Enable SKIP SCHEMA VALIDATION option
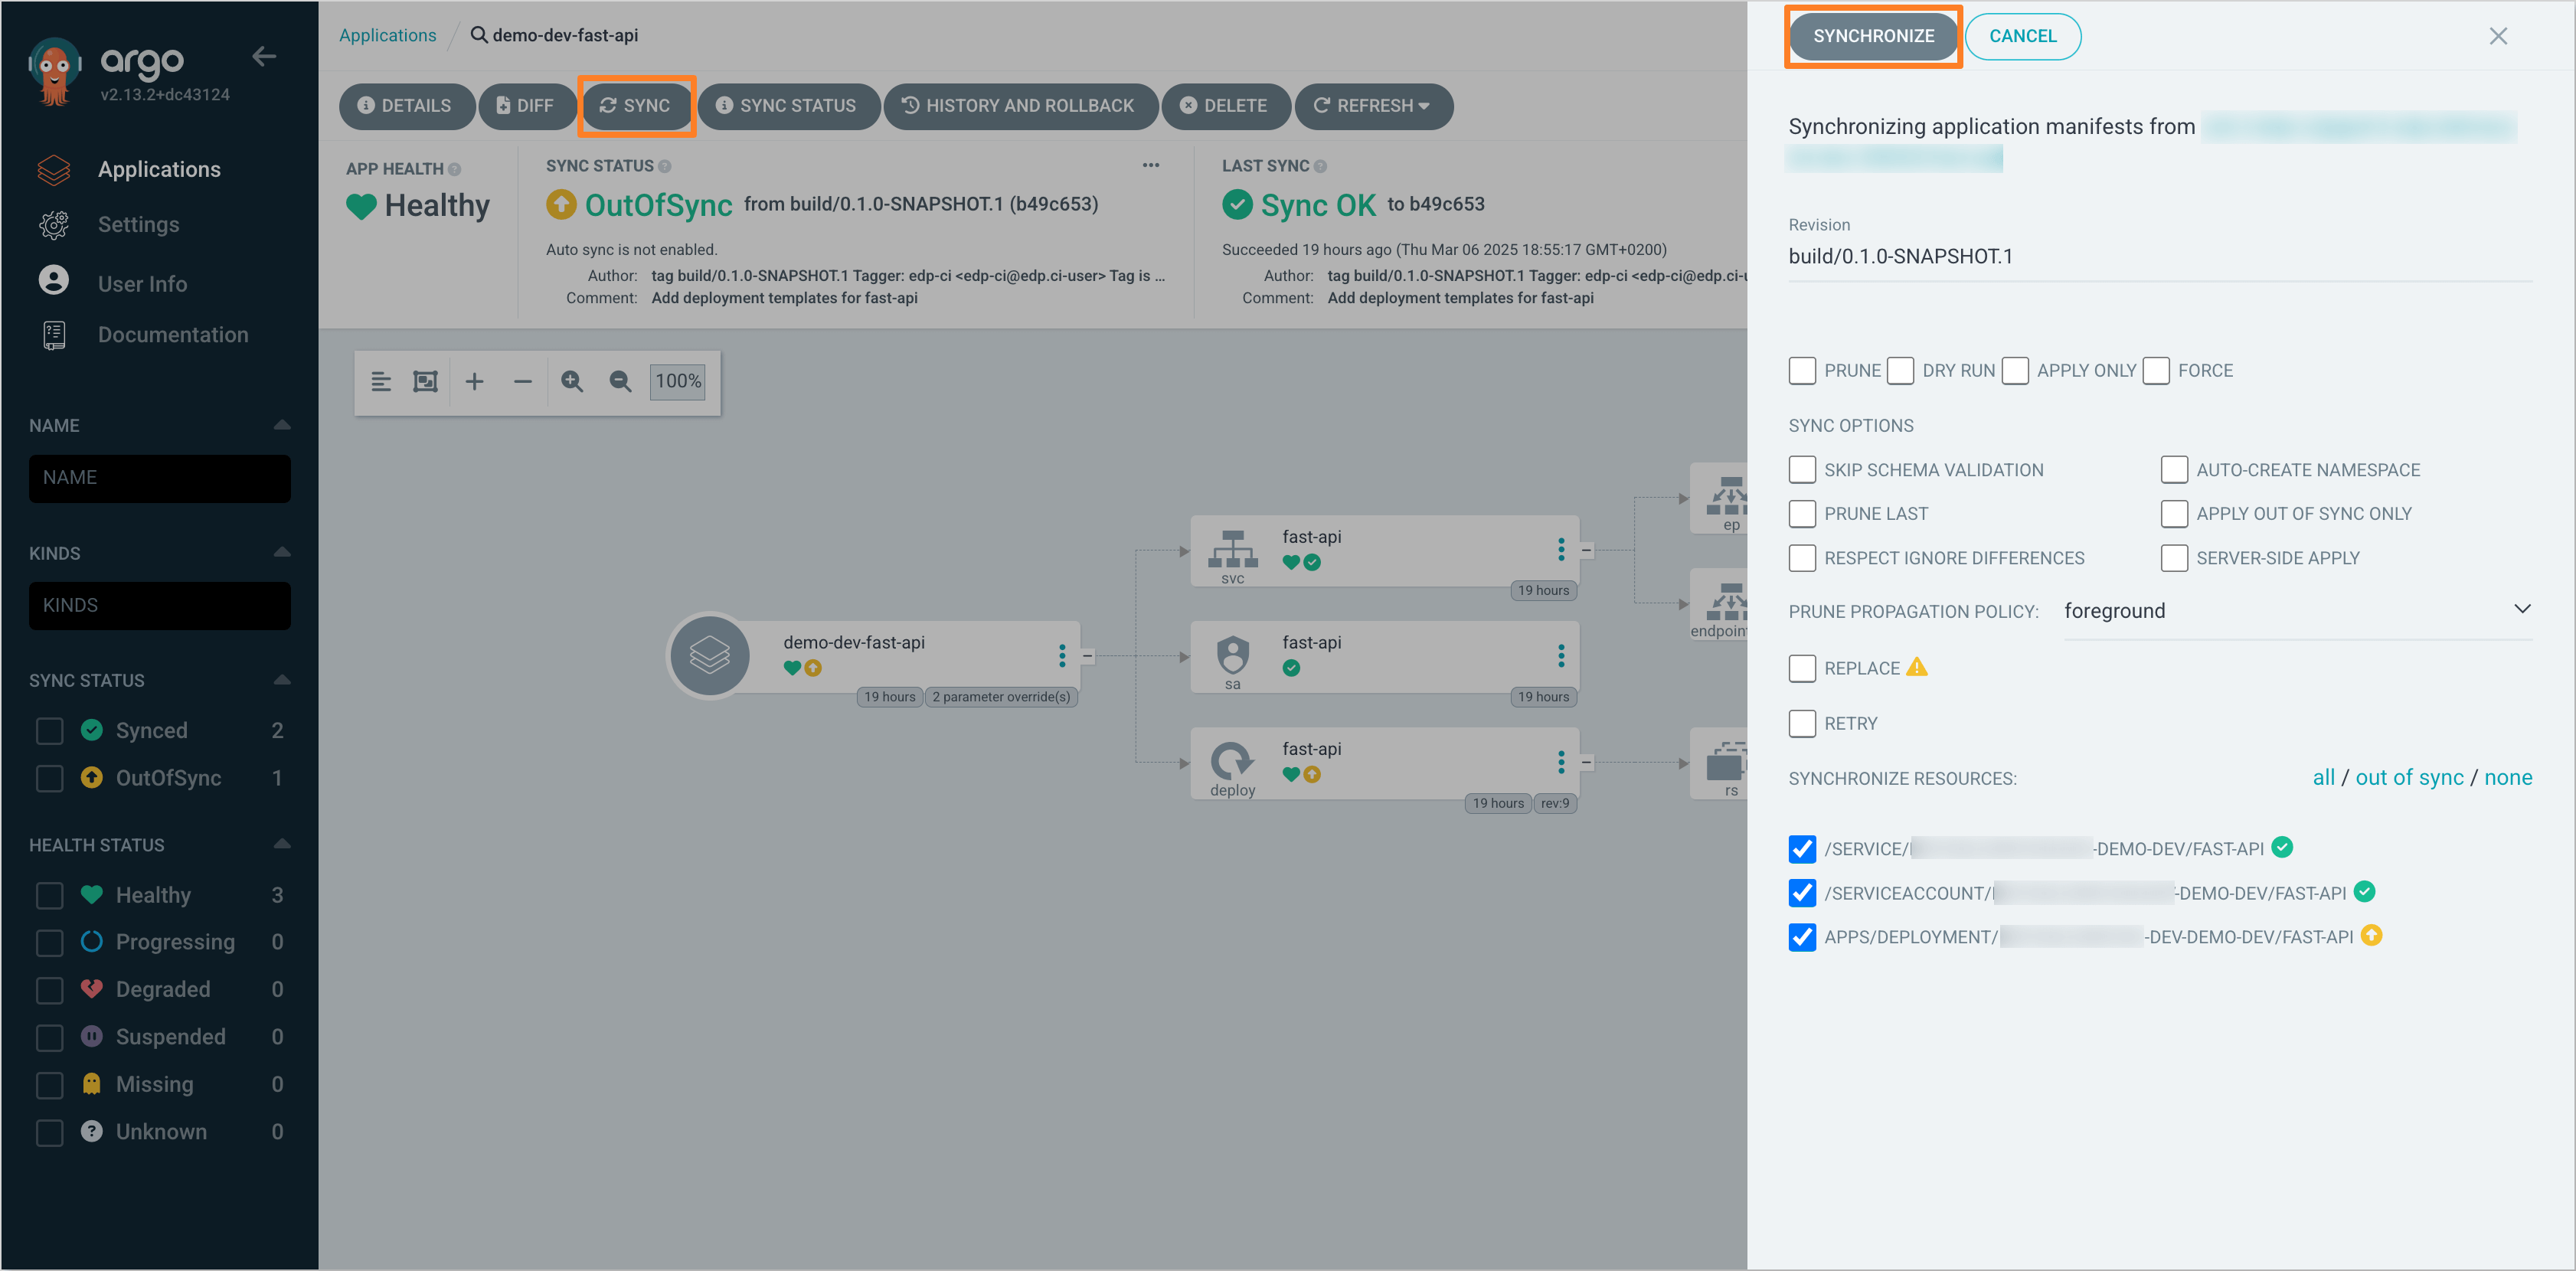The width and height of the screenshot is (2576, 1271). point(1803,469)
